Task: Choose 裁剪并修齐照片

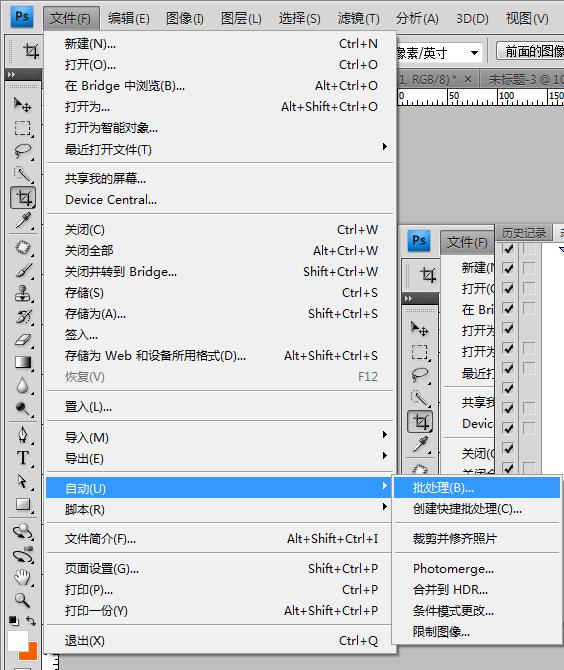Action: click(477, 538)
